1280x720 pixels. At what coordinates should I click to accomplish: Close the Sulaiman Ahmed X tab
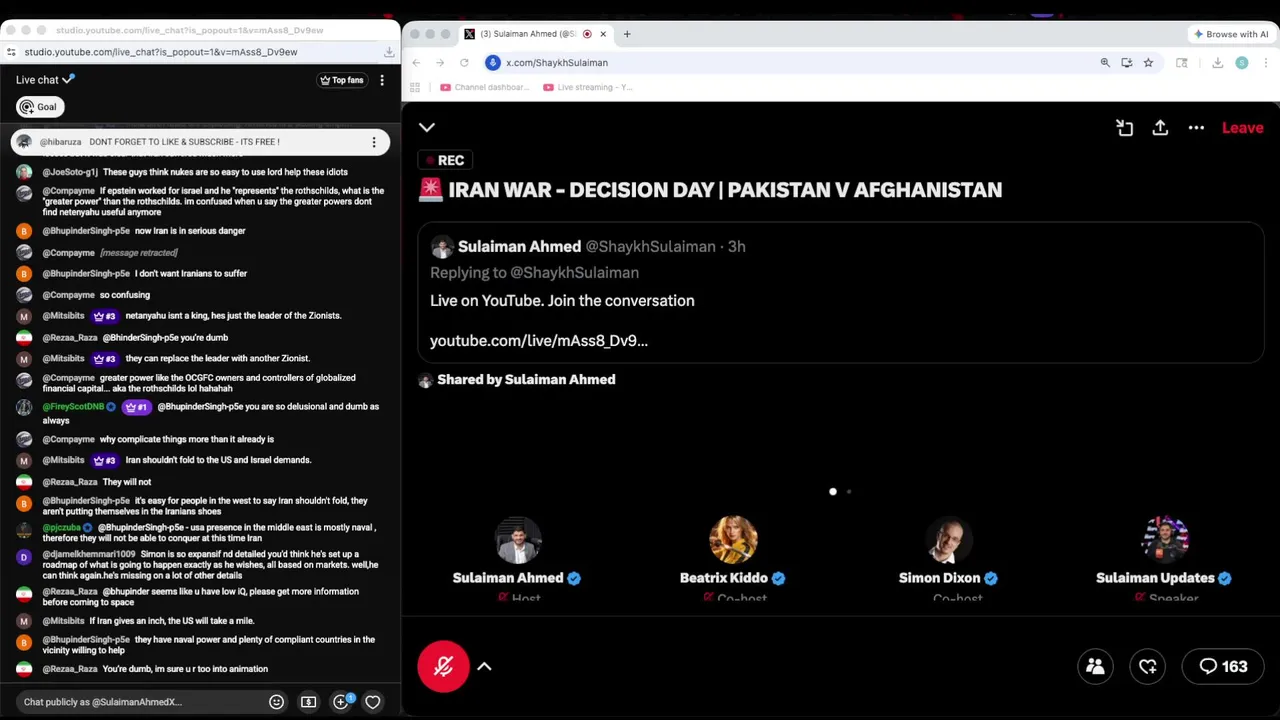coord(603,34)
